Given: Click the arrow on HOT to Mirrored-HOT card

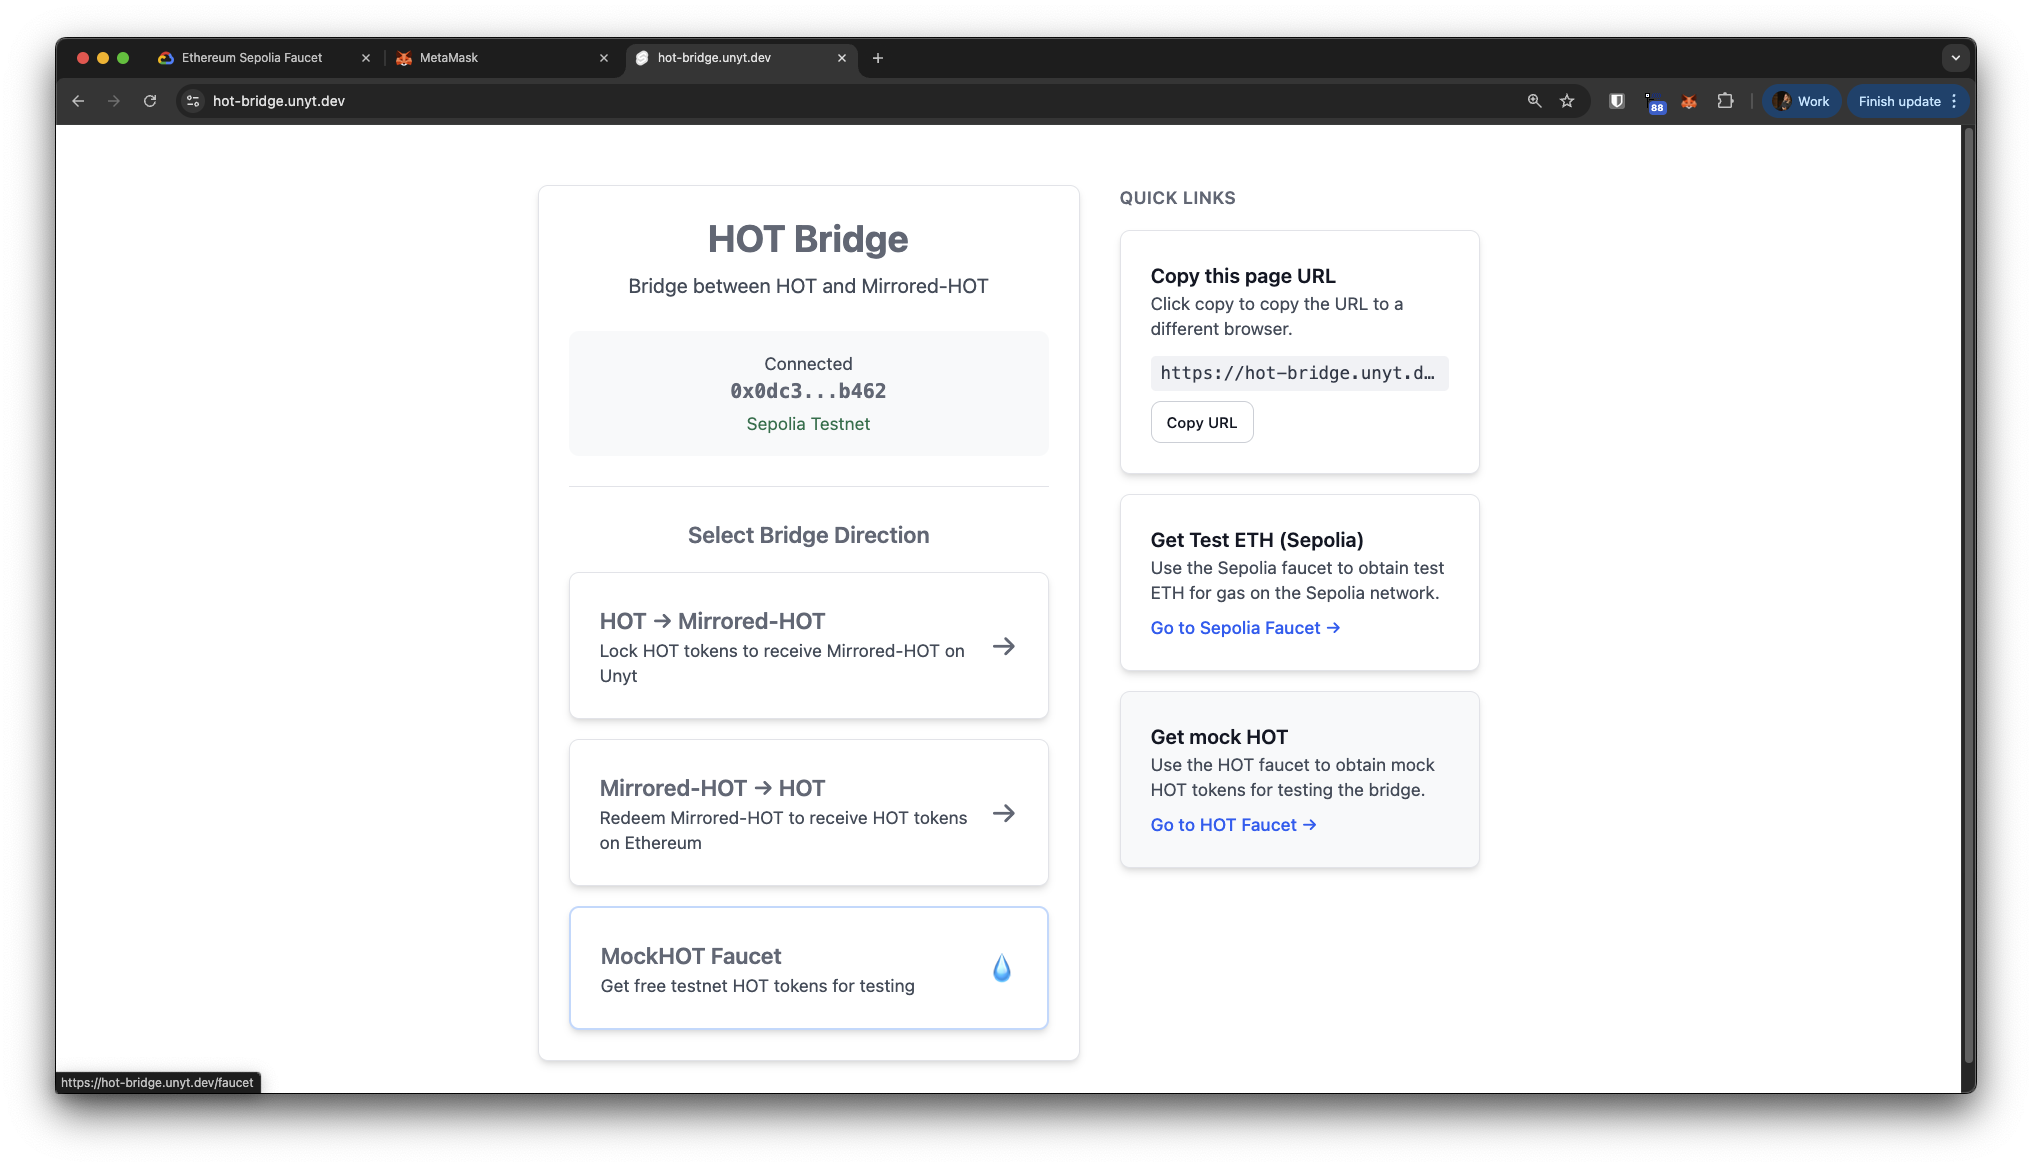Looking at the screenshot, I should [1003, 647].
